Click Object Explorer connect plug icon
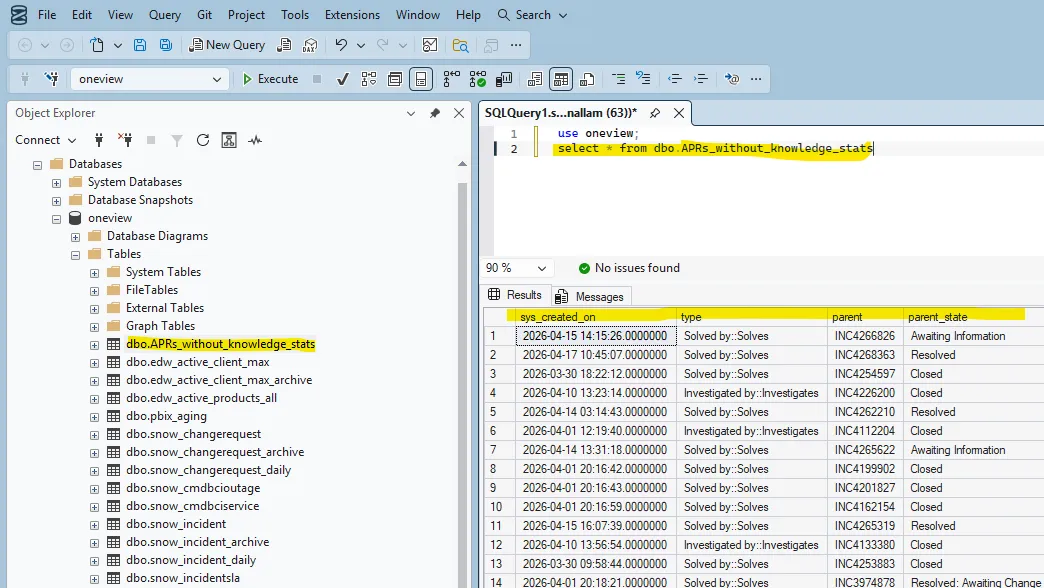 [x=99, y=140]
